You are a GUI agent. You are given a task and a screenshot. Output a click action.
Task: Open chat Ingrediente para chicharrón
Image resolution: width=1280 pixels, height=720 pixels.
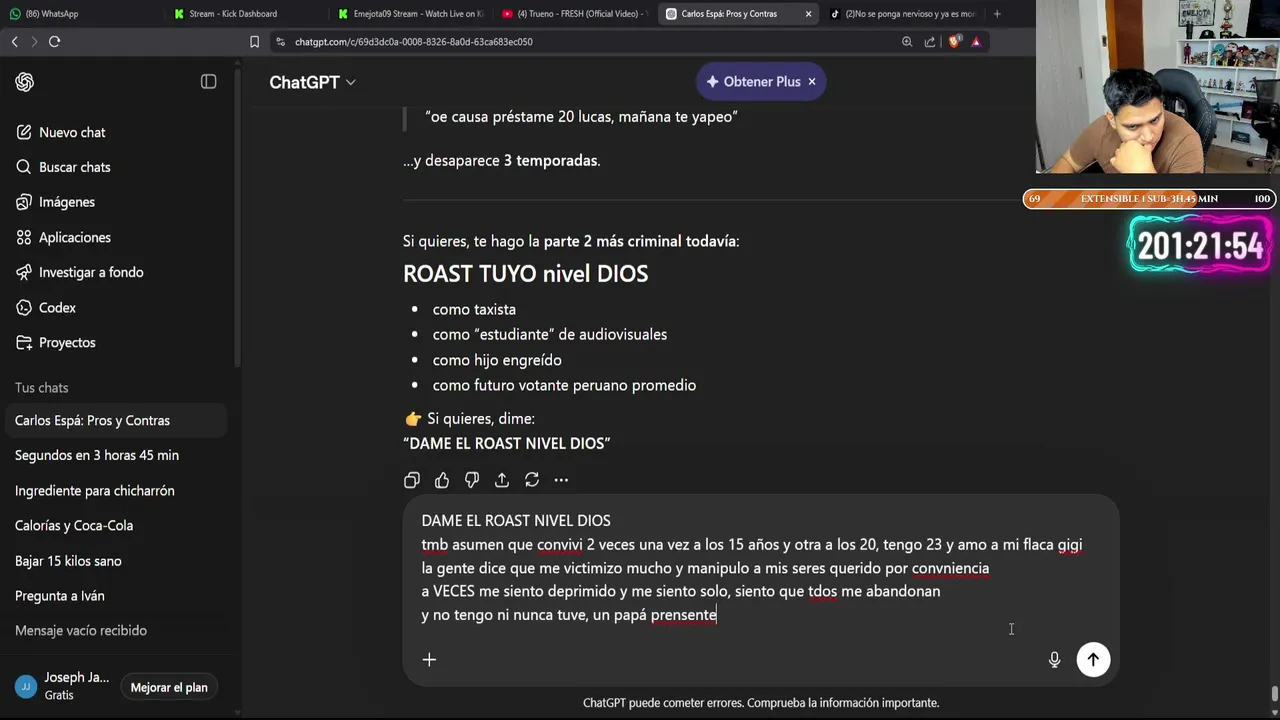115,490
